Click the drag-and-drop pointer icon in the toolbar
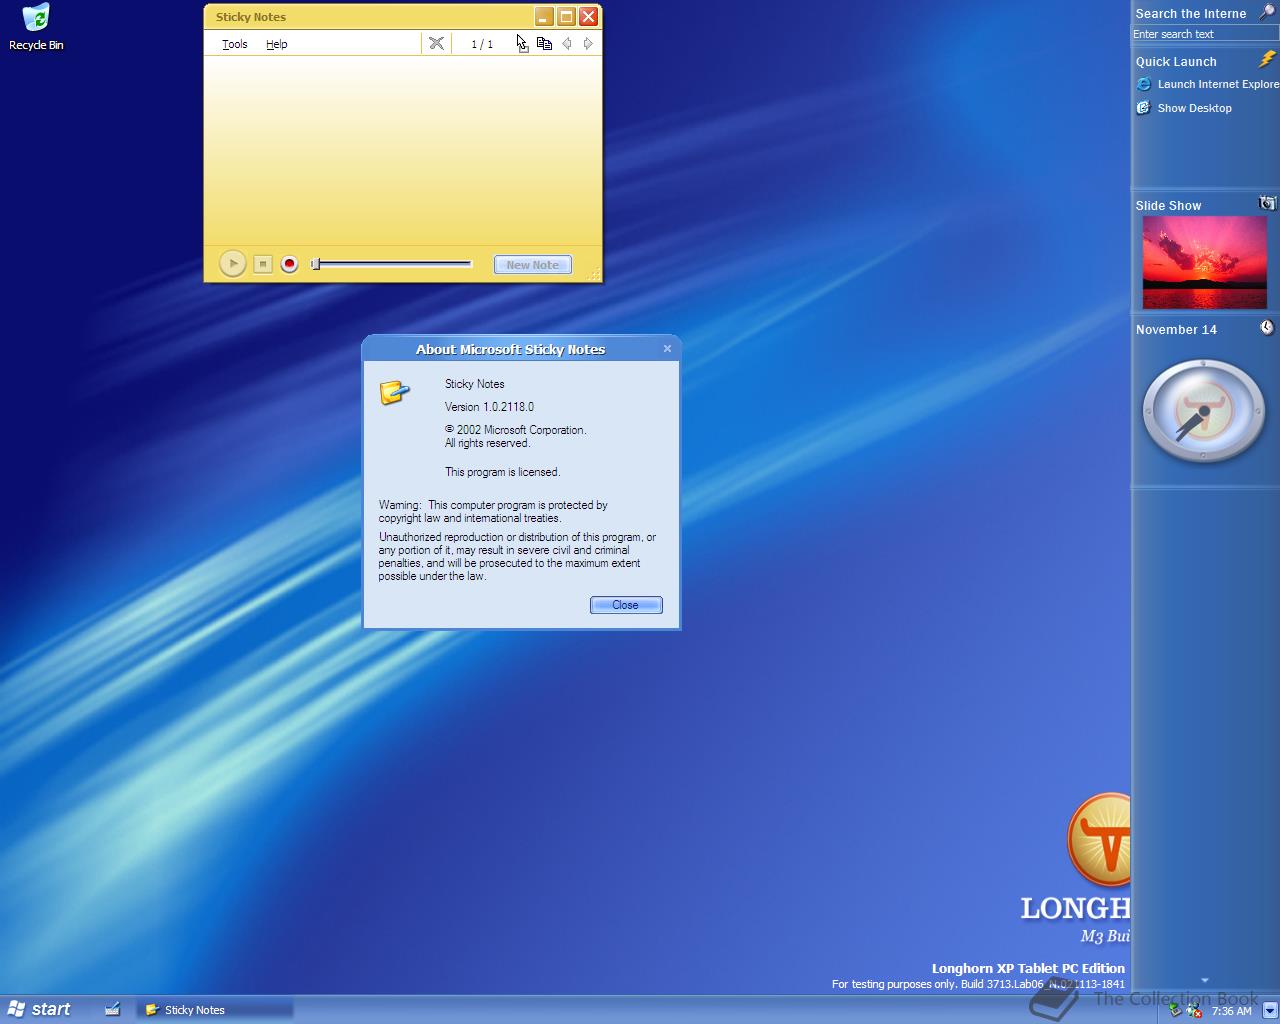Screen dimensions: 1280x1024 pyautogui.click(x=521, y=43)
